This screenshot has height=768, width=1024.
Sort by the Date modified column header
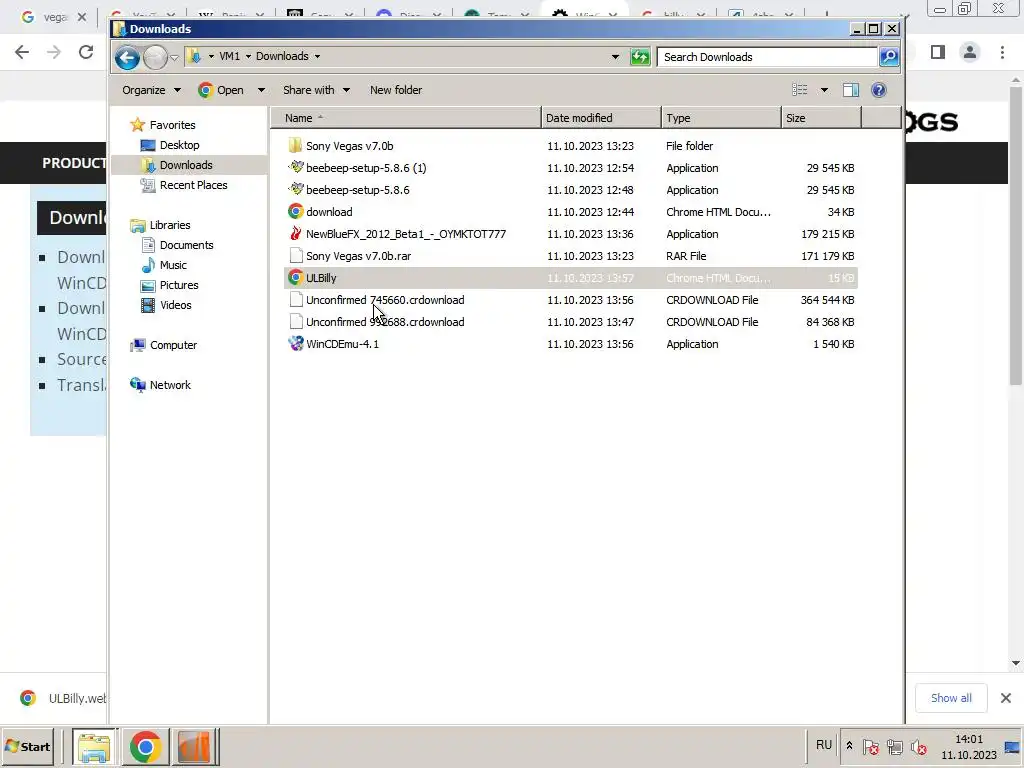tap(601, 118)
